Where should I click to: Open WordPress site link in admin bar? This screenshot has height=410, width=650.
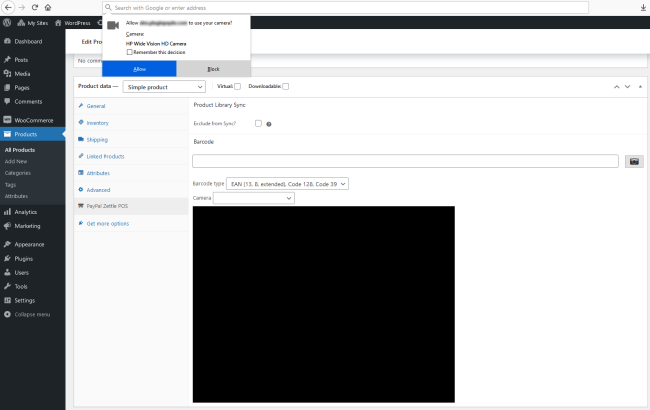click(x=73, y=23)
